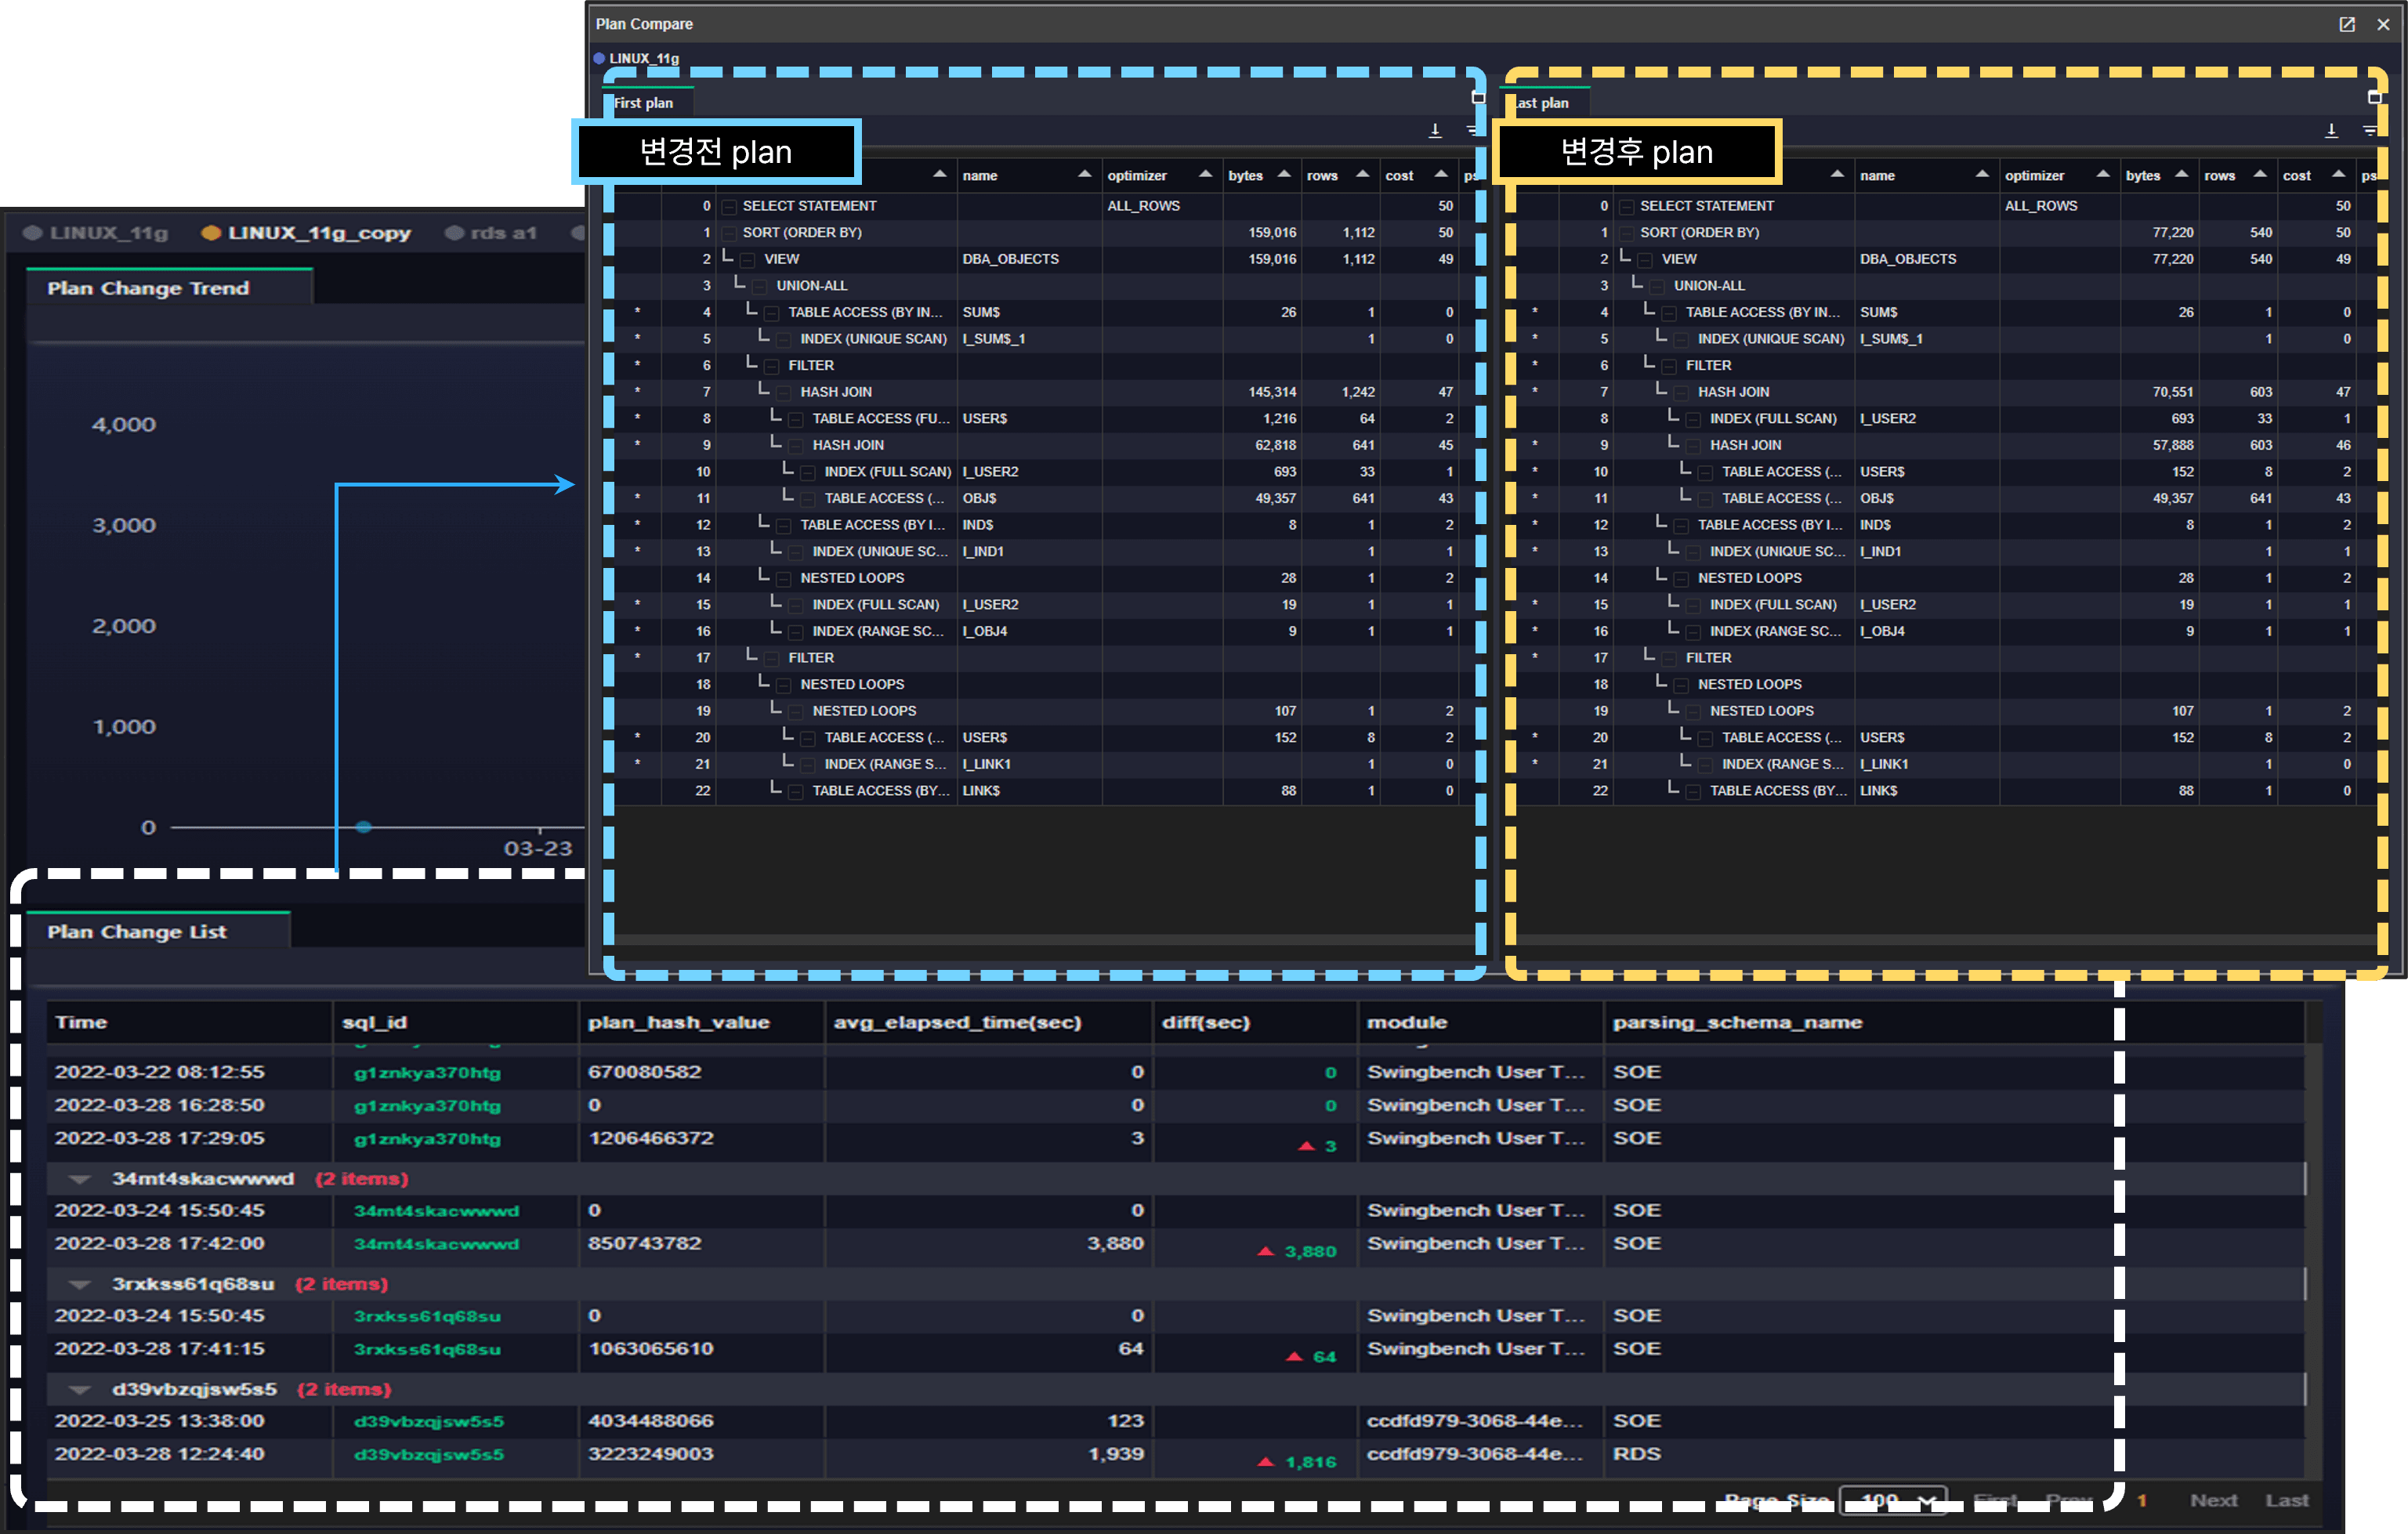Sort Last plan by rows arrow
The width and height of the screenshot is (2408, 1534).
pos(2260,174)
